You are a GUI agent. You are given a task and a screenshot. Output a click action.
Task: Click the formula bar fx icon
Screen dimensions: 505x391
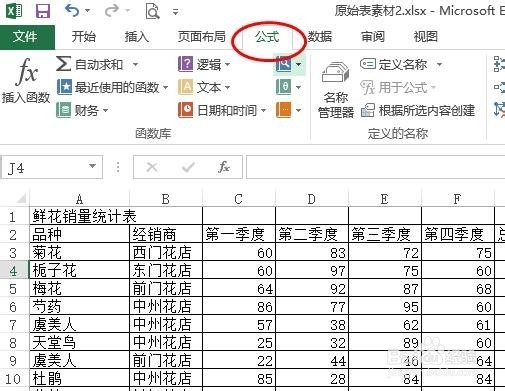[x=224, y=167]
